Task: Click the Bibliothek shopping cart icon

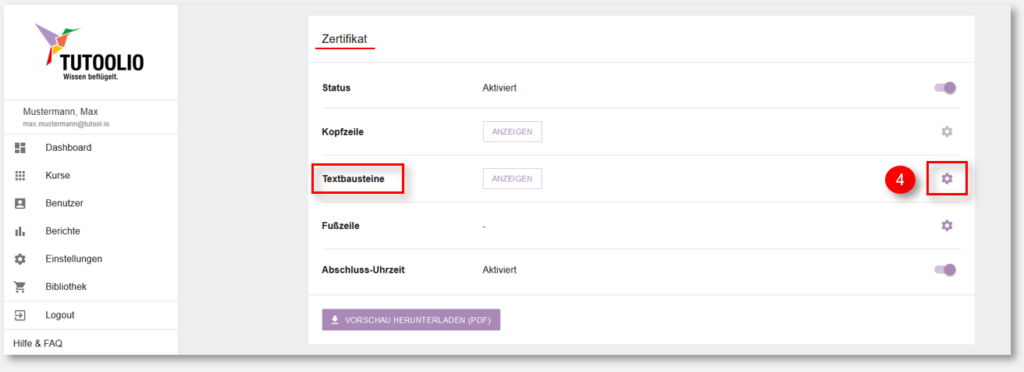Action: click(x=20, y=287)
